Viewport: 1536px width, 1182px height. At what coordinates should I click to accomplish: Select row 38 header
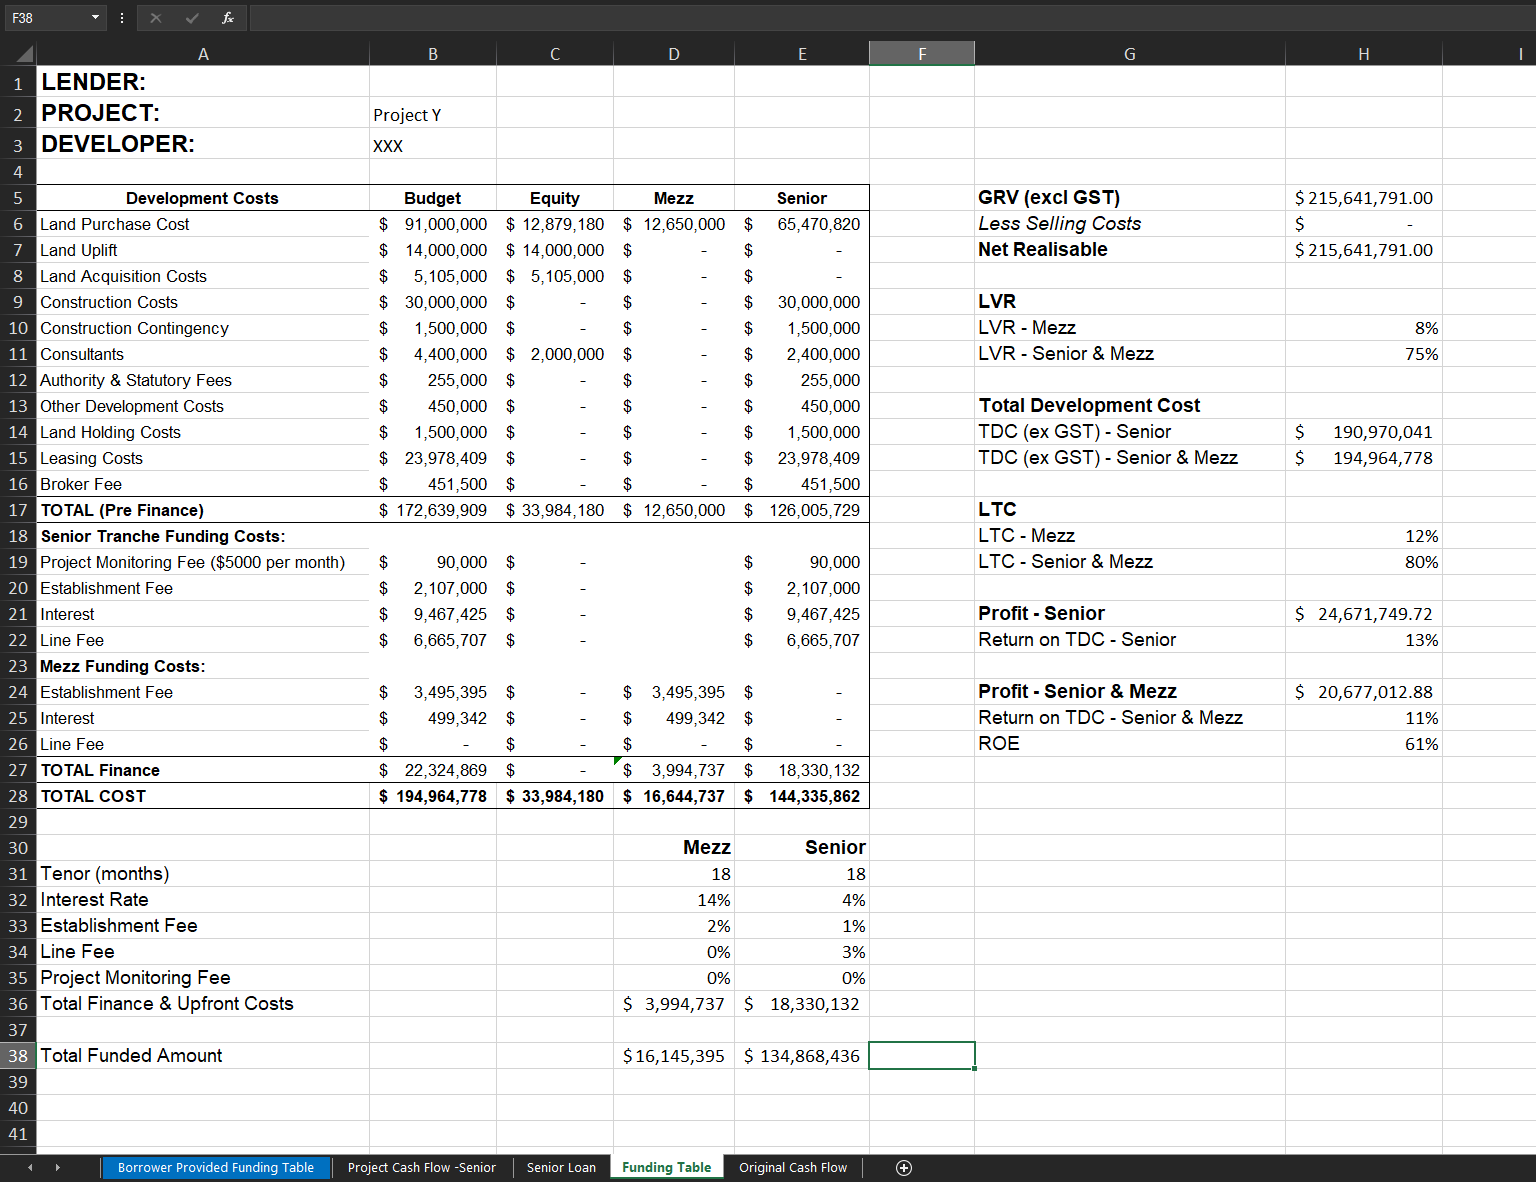[x=18, y=1056]
